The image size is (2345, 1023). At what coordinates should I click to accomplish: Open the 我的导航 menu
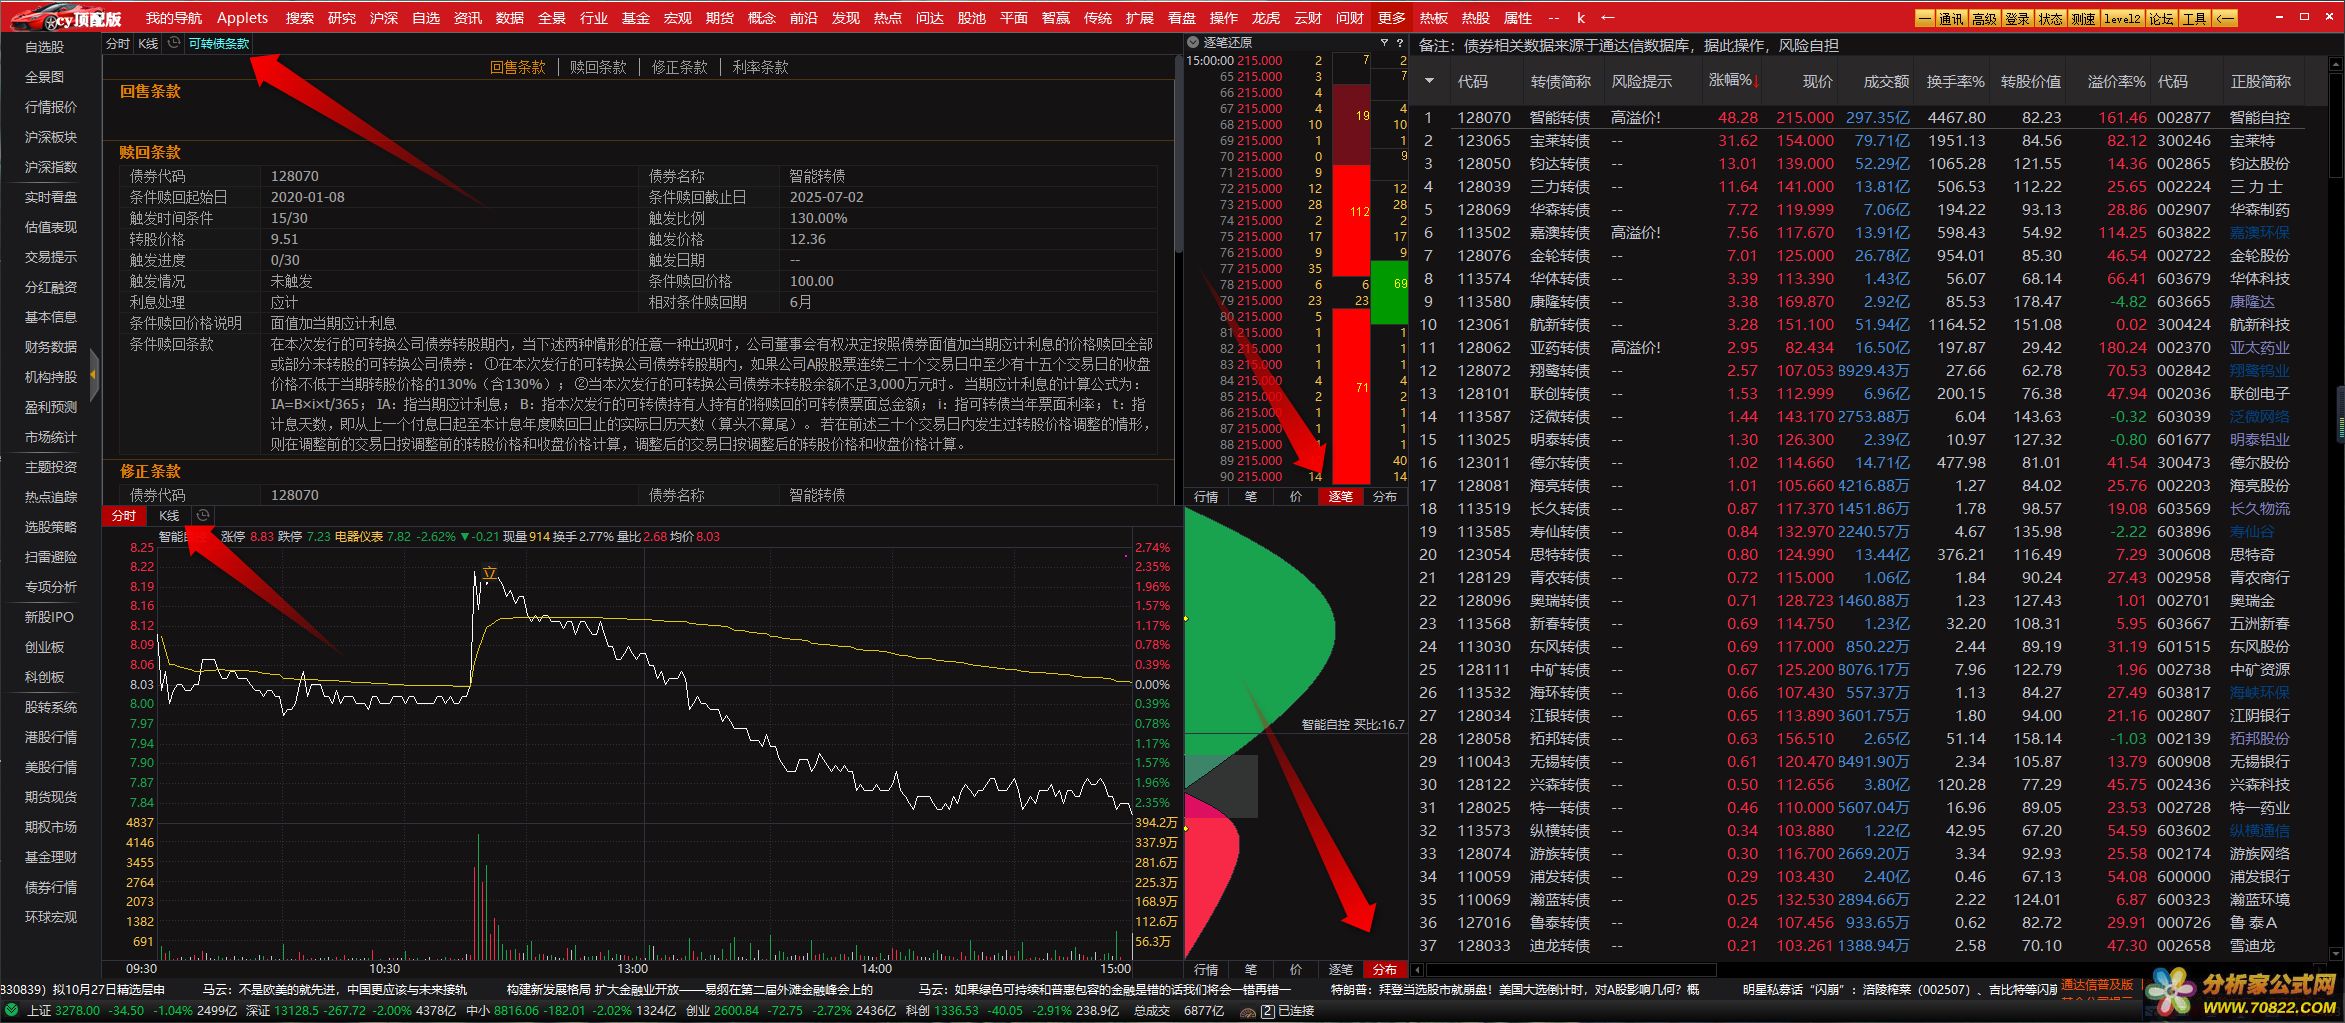tap(173, 17)
